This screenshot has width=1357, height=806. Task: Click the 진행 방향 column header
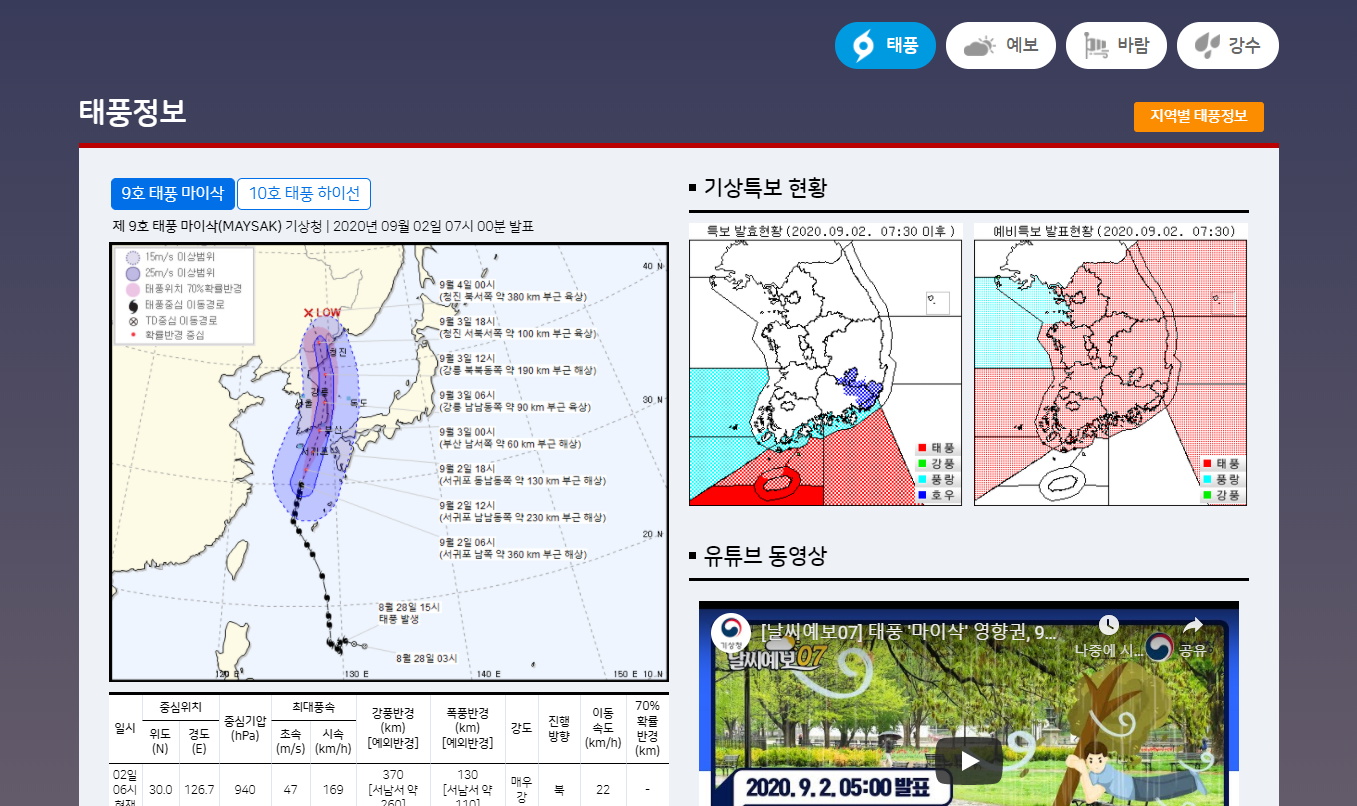pos(559,728)
